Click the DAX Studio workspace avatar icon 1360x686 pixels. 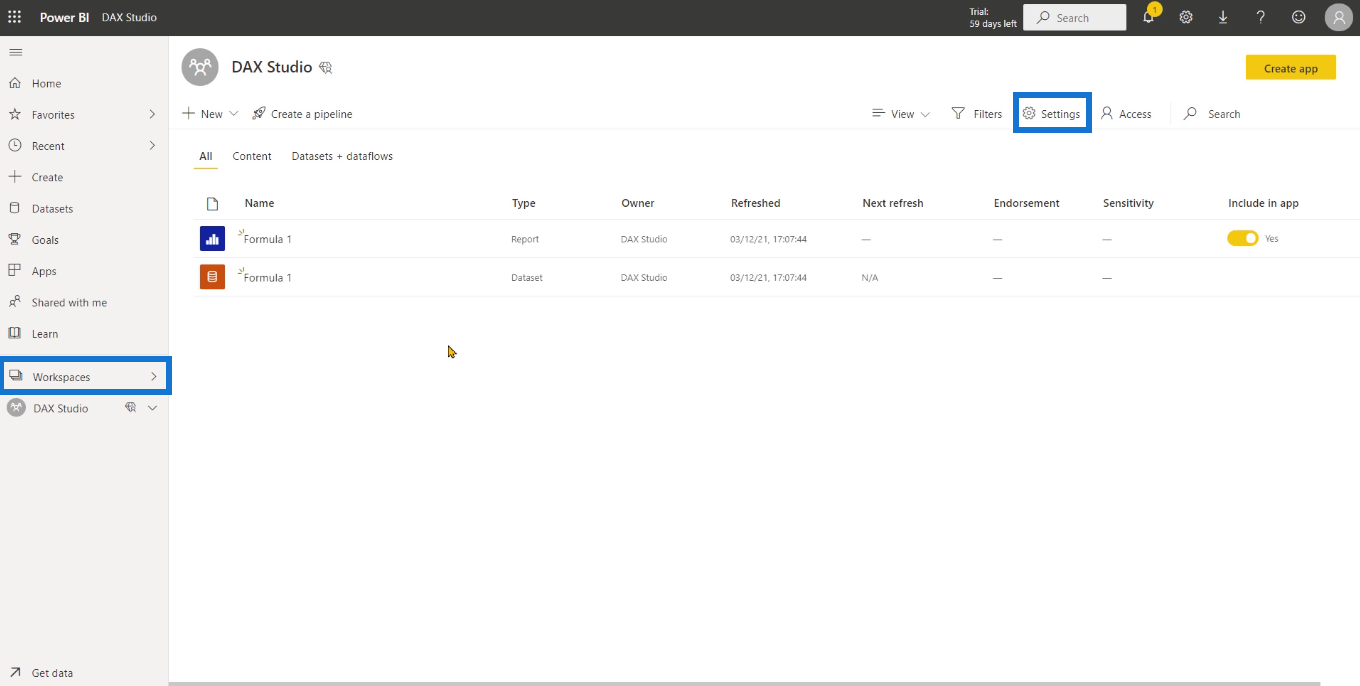[x=200, y=67]
